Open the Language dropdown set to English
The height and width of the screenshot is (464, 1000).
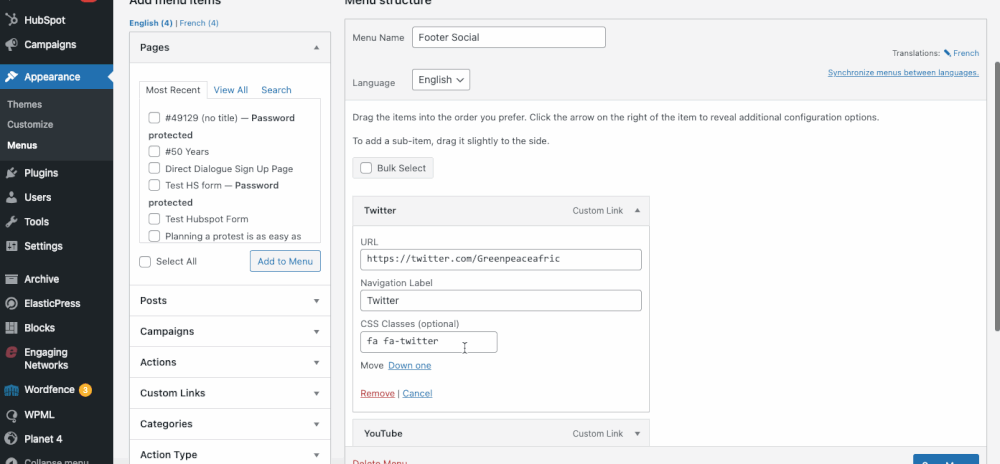441,80
